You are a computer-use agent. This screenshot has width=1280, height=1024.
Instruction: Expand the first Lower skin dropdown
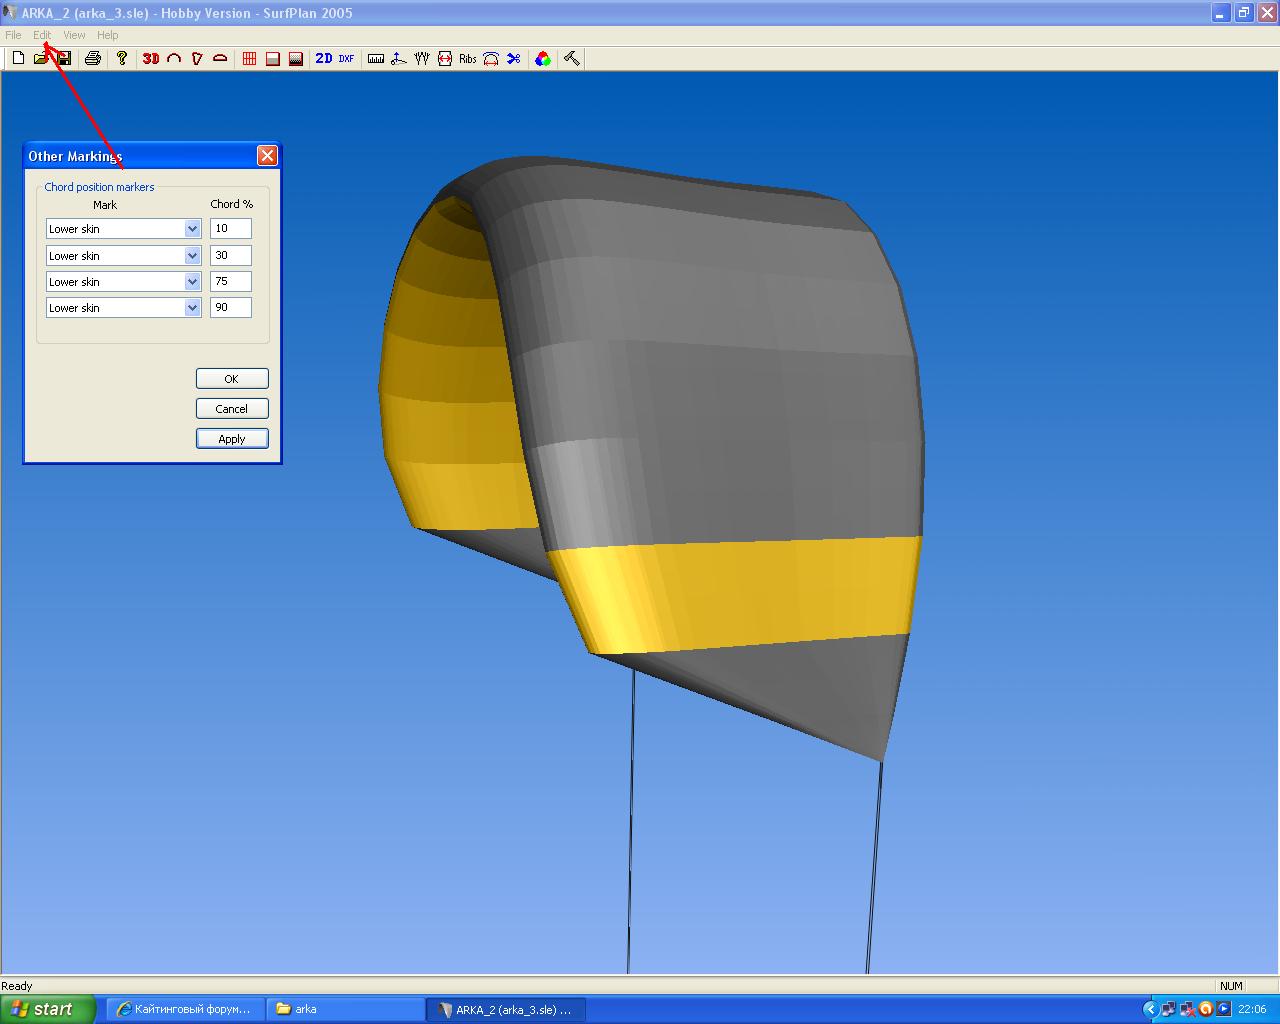click(192, 229)
